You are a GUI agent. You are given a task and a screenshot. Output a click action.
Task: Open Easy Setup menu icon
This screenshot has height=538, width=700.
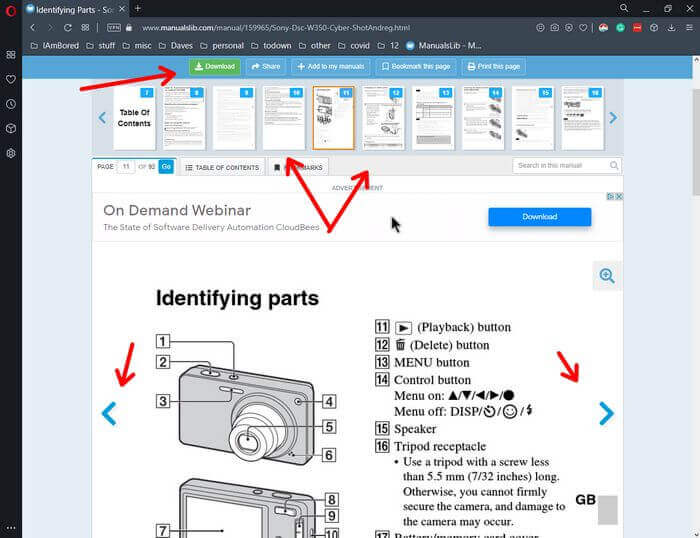tap(689, 28)
